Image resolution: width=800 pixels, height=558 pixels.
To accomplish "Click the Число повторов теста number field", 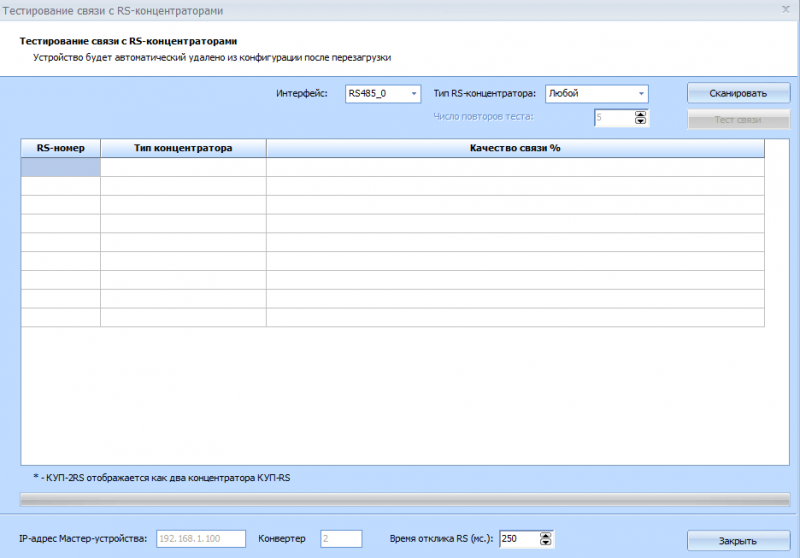I will (613, 118).
